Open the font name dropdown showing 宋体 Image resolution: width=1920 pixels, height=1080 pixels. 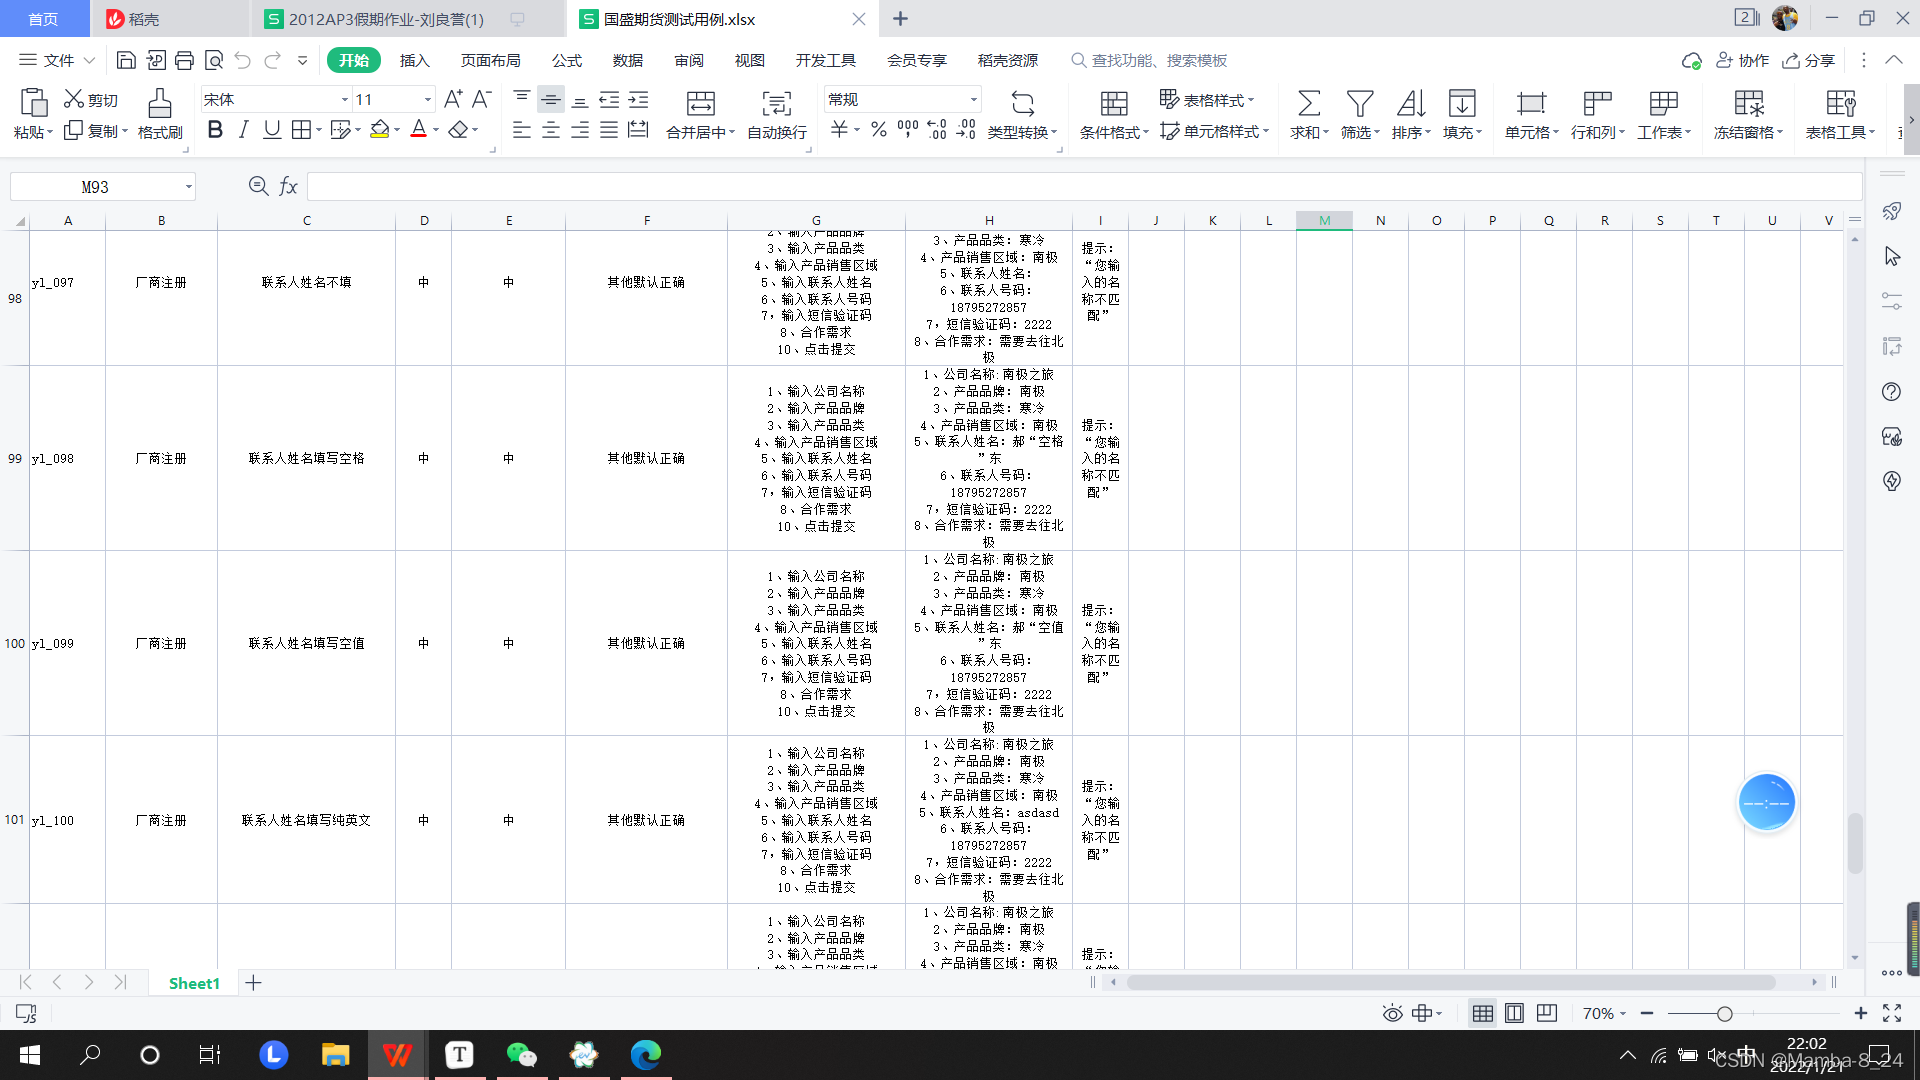344,100
